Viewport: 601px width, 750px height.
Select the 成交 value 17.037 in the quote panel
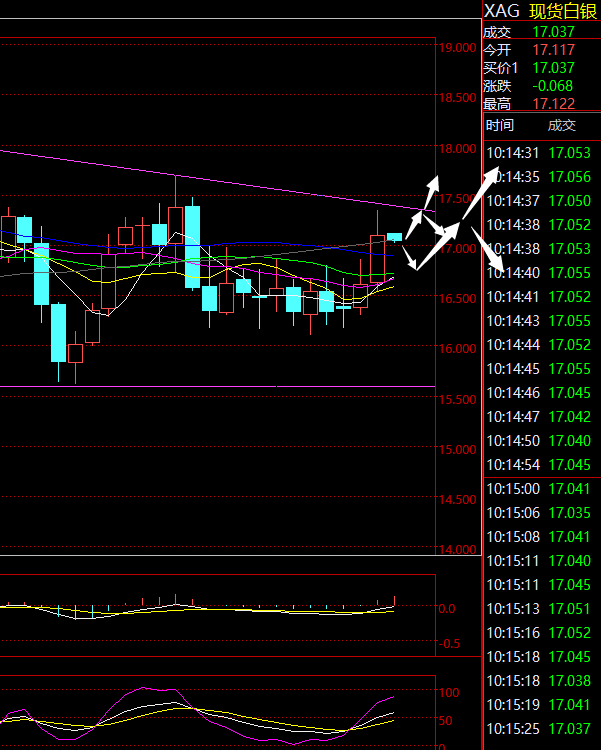[x=553, y=32]
